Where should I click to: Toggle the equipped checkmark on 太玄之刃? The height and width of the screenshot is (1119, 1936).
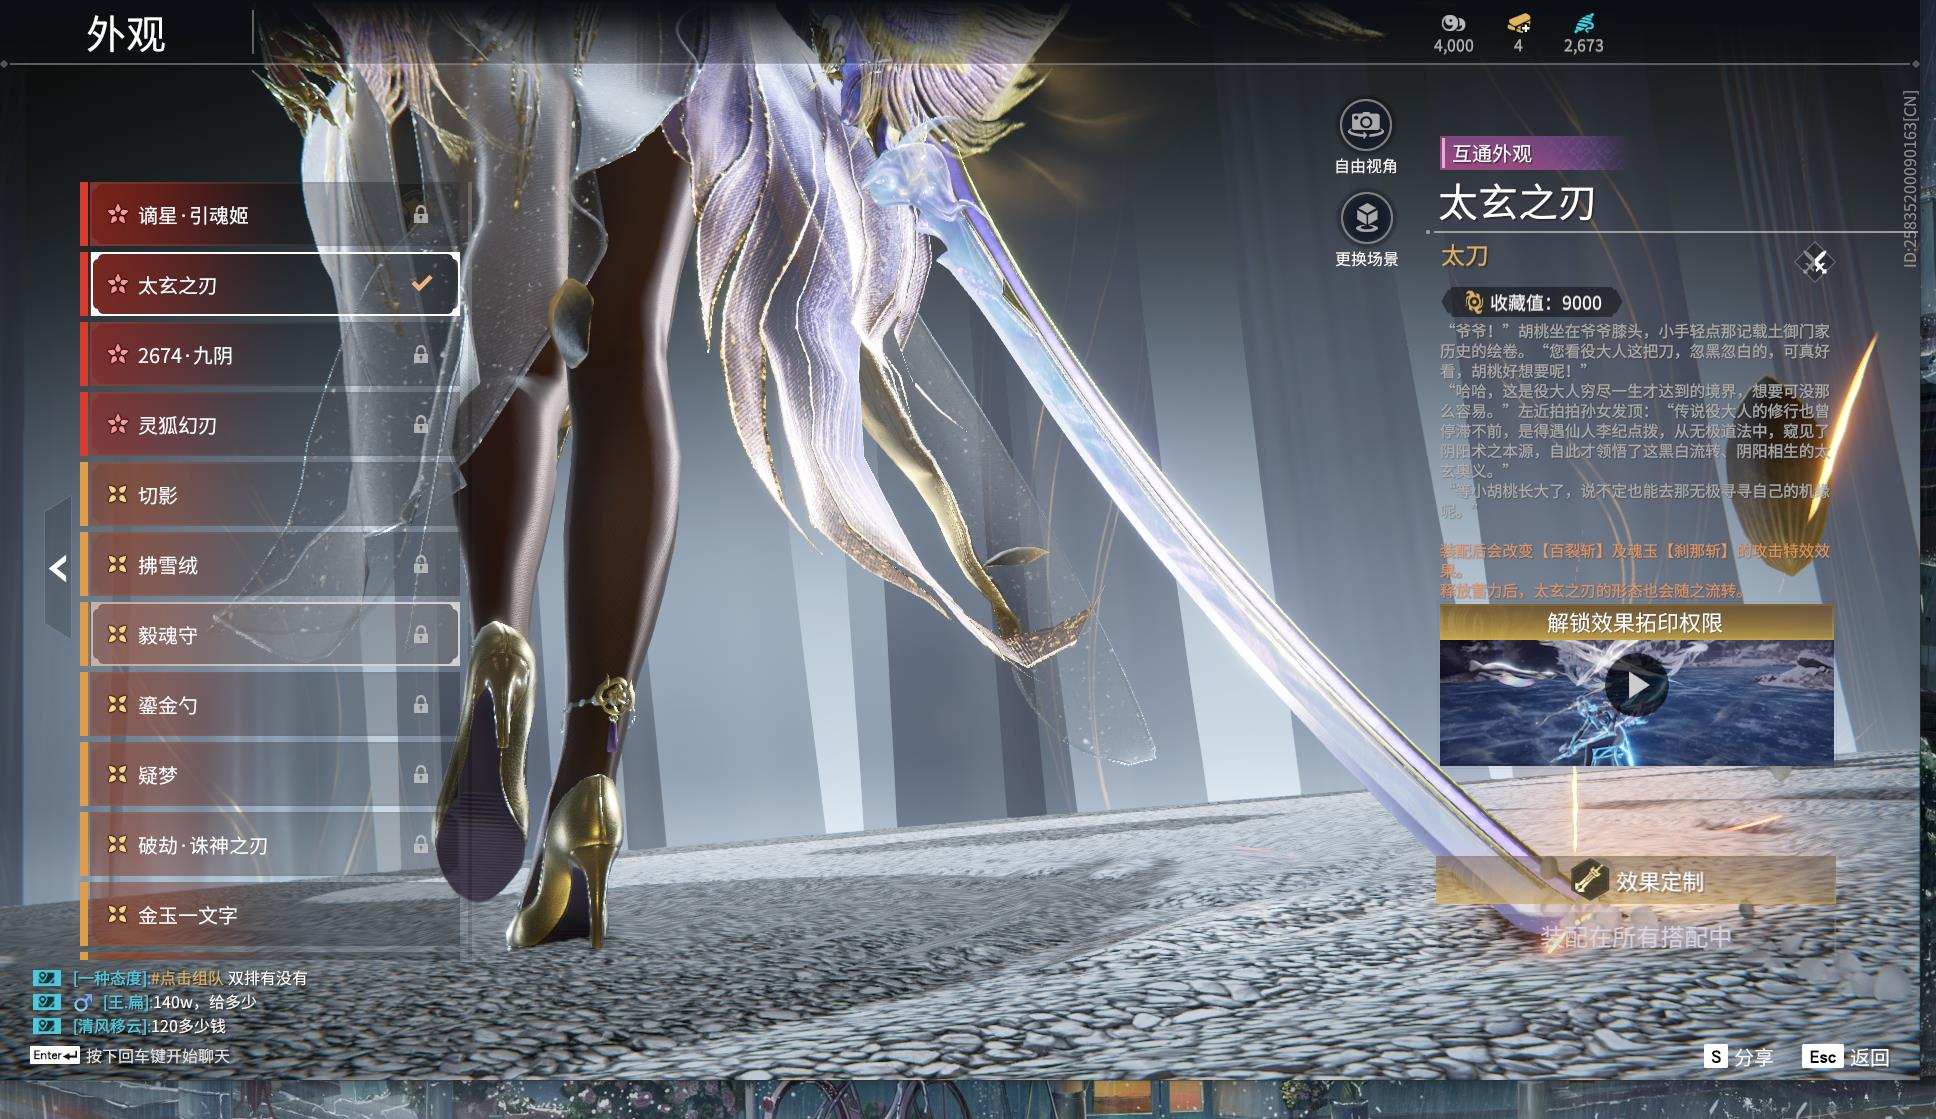point(422,284)
